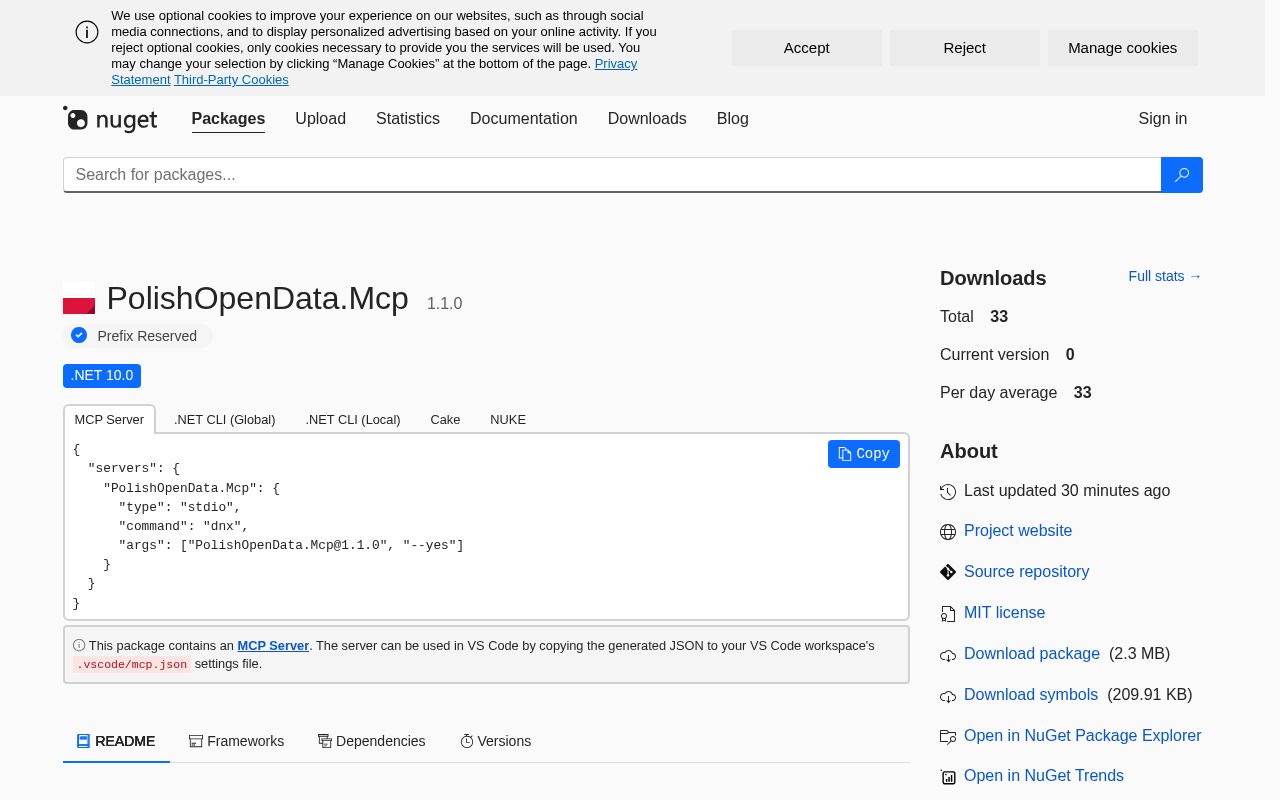The width and height of the screenshot is (1280, 800).
Task: Switch to the NUKE tab
Action: coord(508,420)
